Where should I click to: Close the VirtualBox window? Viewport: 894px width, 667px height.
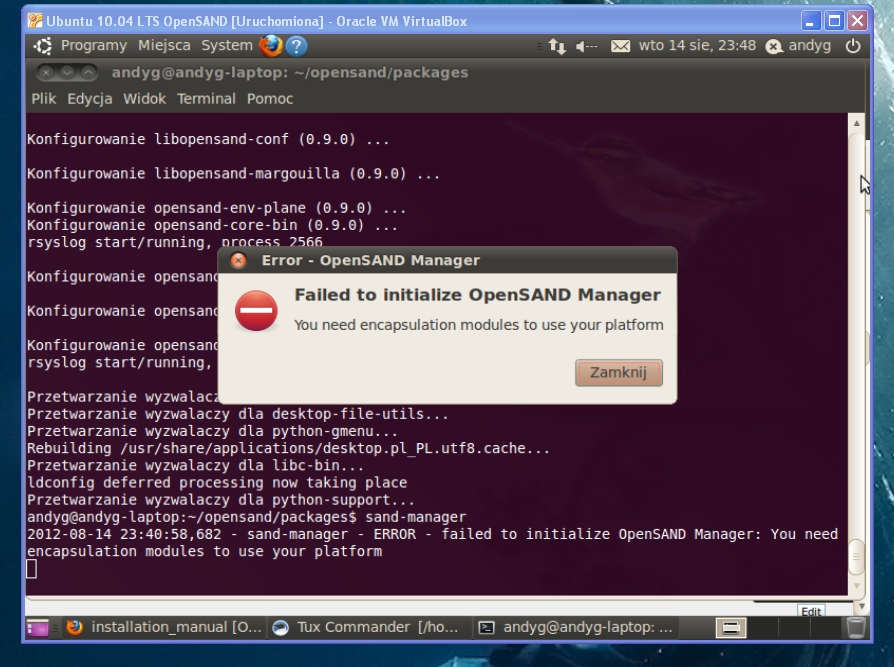point(858,21)
